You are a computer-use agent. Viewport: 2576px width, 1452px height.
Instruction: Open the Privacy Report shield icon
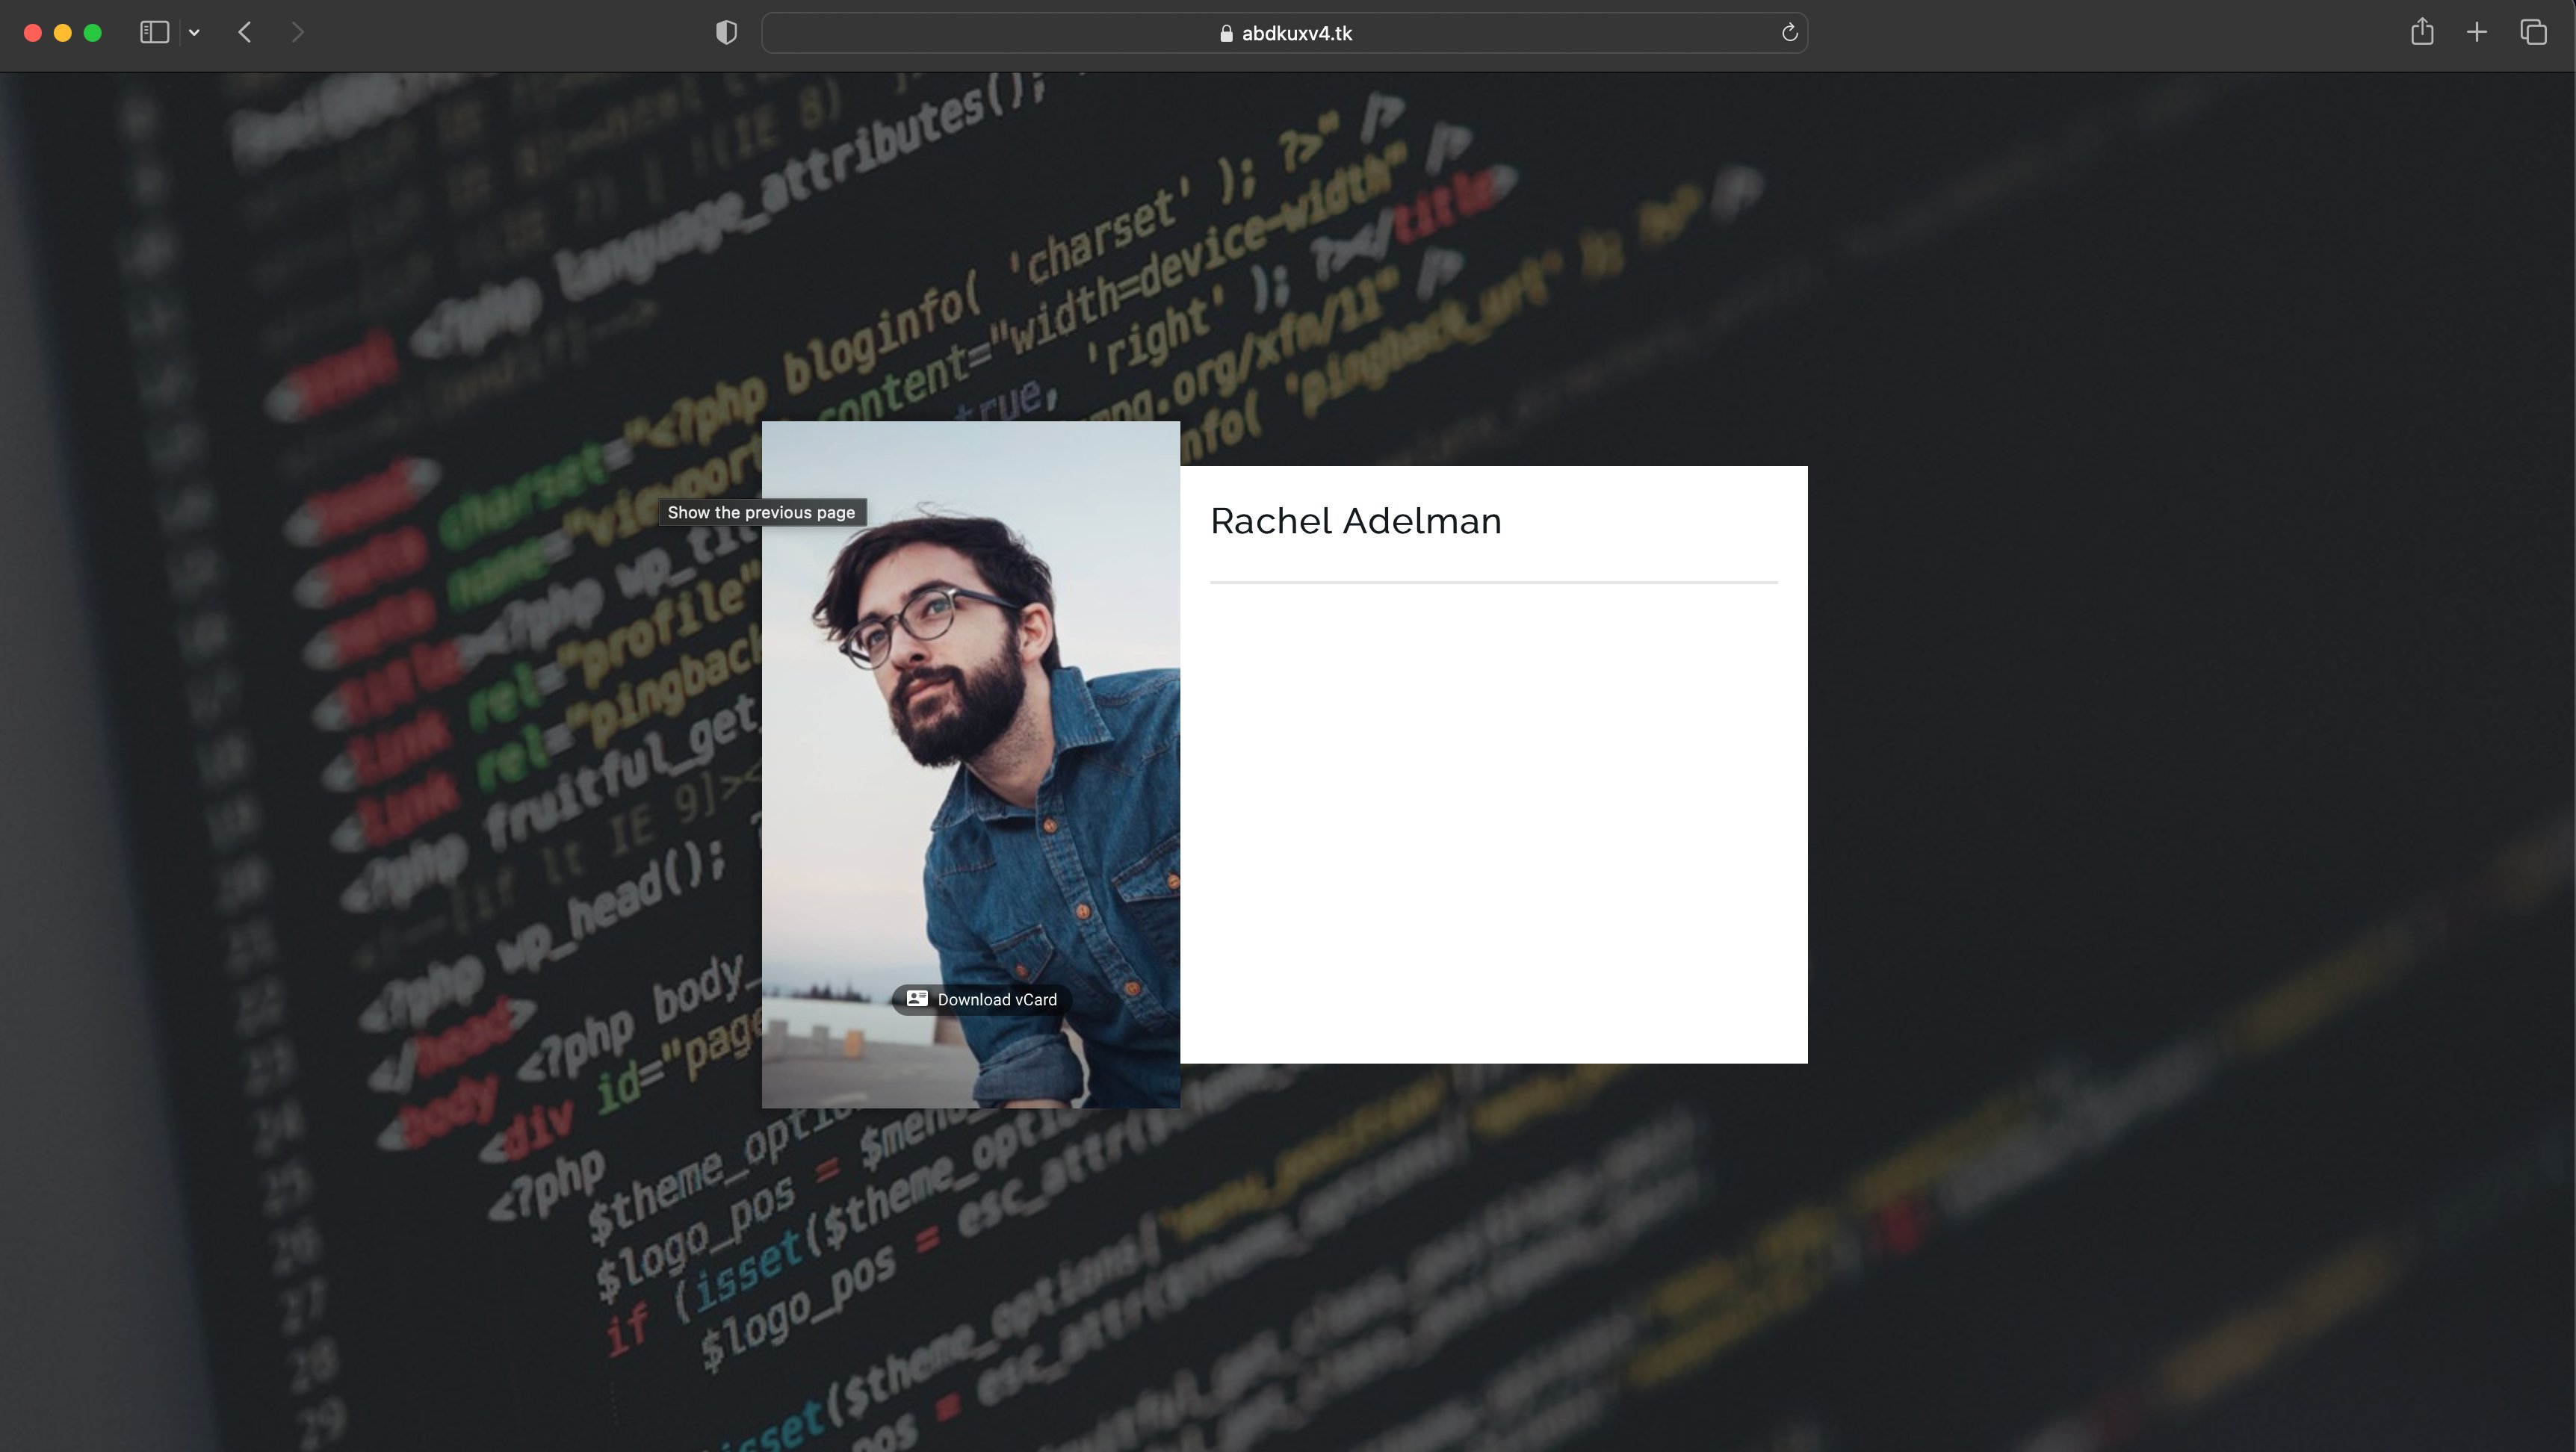[x=727, y=33]
